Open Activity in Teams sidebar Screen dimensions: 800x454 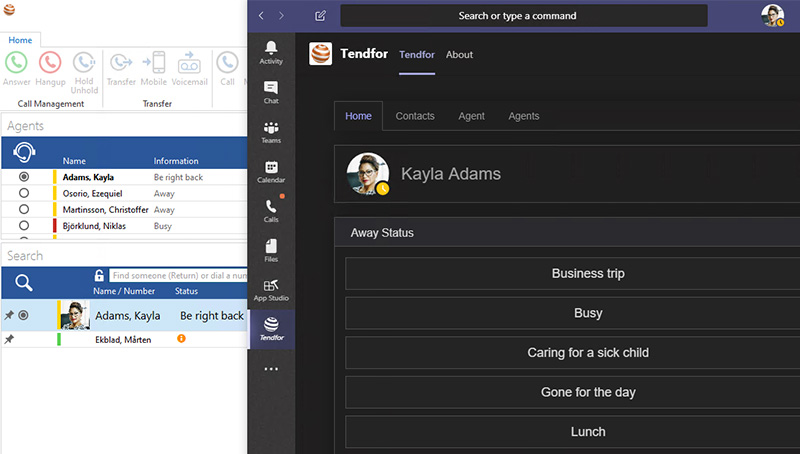tap(271, 53)
